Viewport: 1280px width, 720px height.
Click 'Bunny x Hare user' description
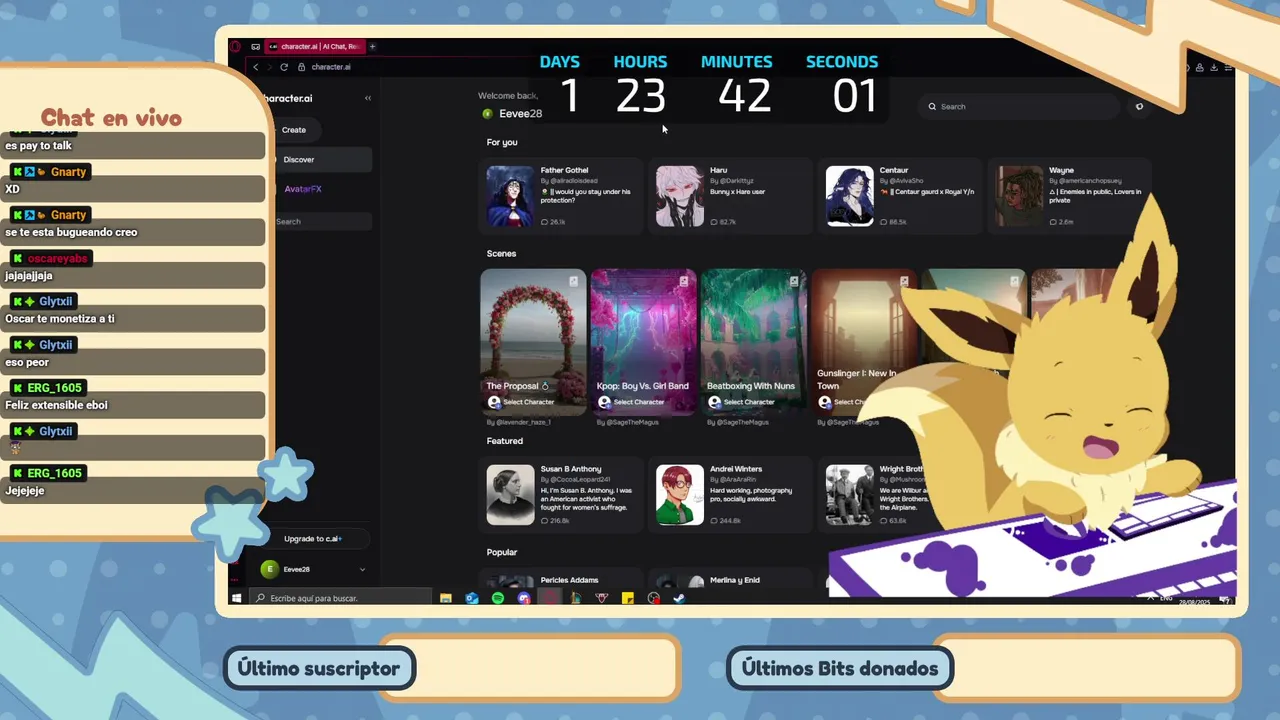click(737, 191)
